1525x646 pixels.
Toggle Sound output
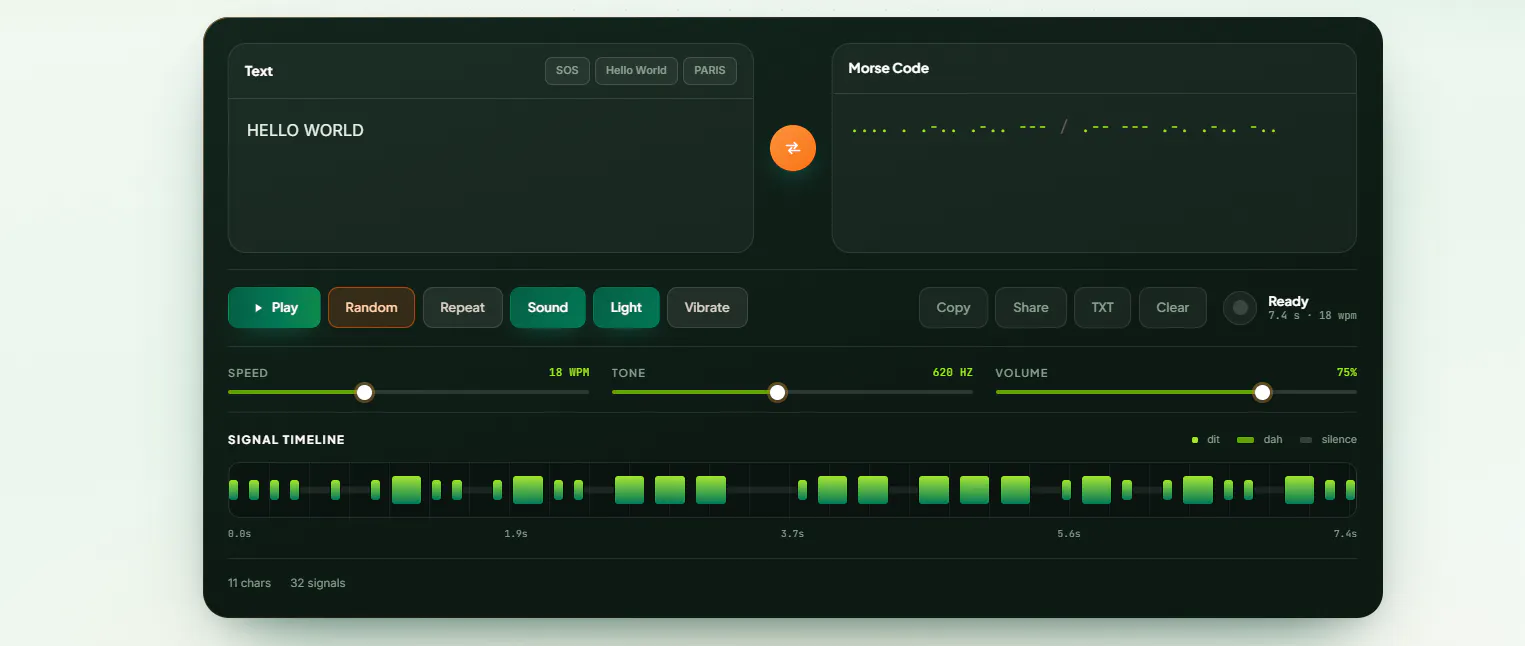pyautogui.click(x=548, y=308)
